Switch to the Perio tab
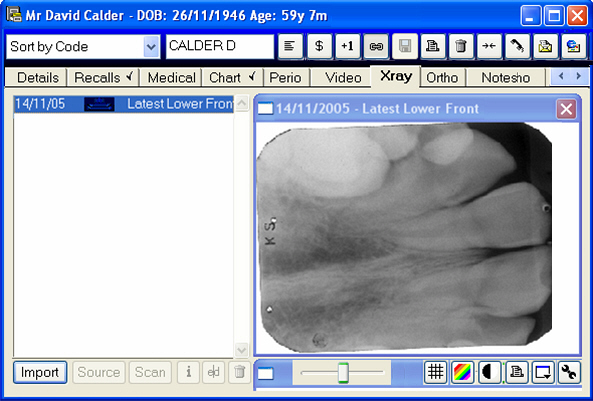This screenshot has width=593, height=401. (x=286, y=78)
